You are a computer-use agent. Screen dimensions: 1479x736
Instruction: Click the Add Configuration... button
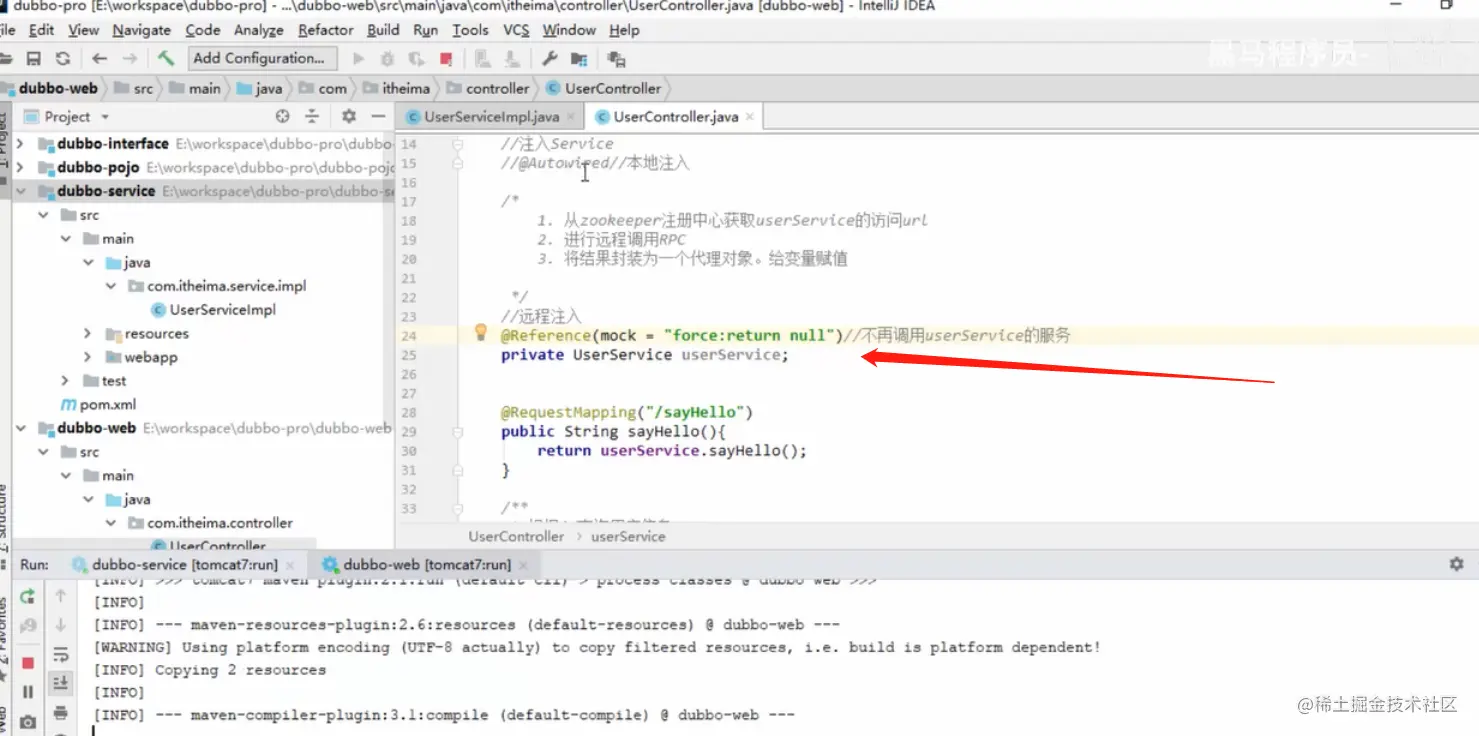[x=263, y=58]
